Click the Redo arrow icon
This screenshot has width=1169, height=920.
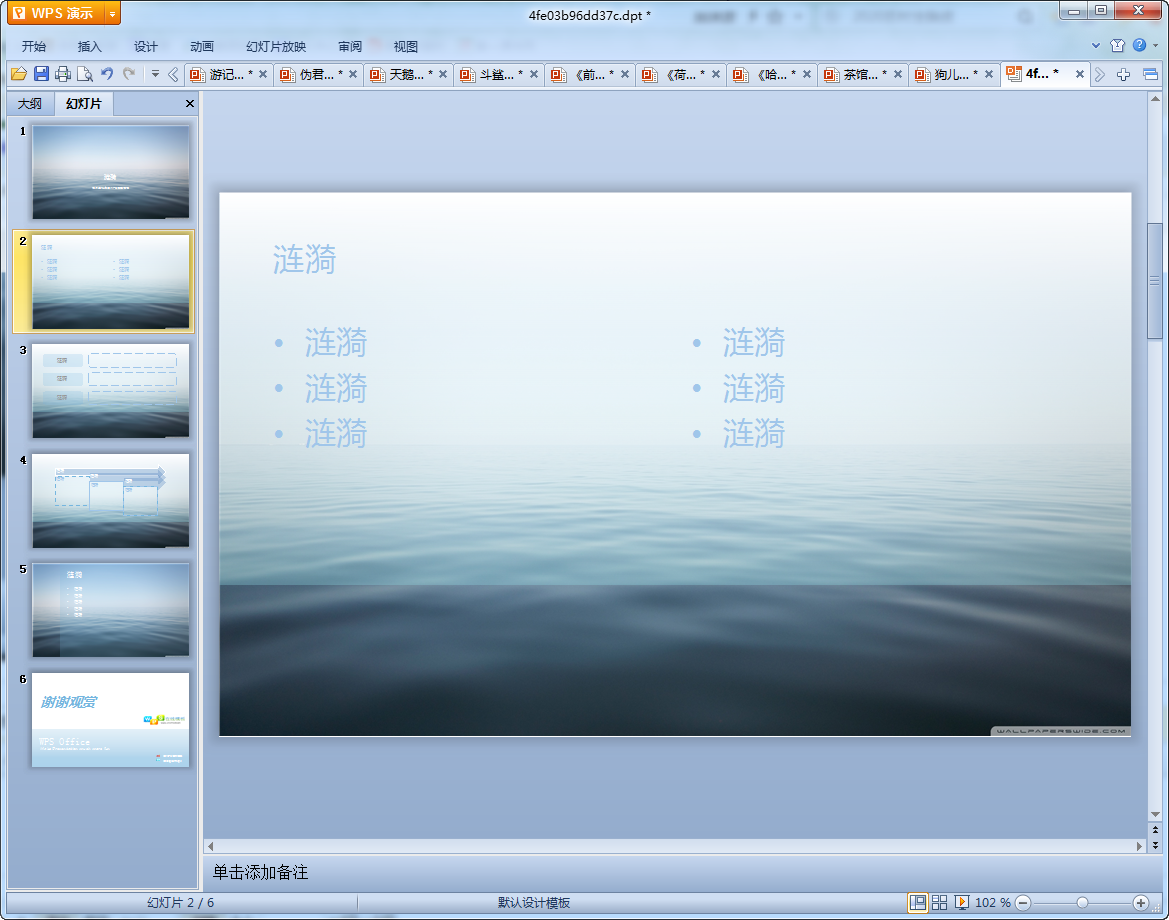click(x=129, y=74)
